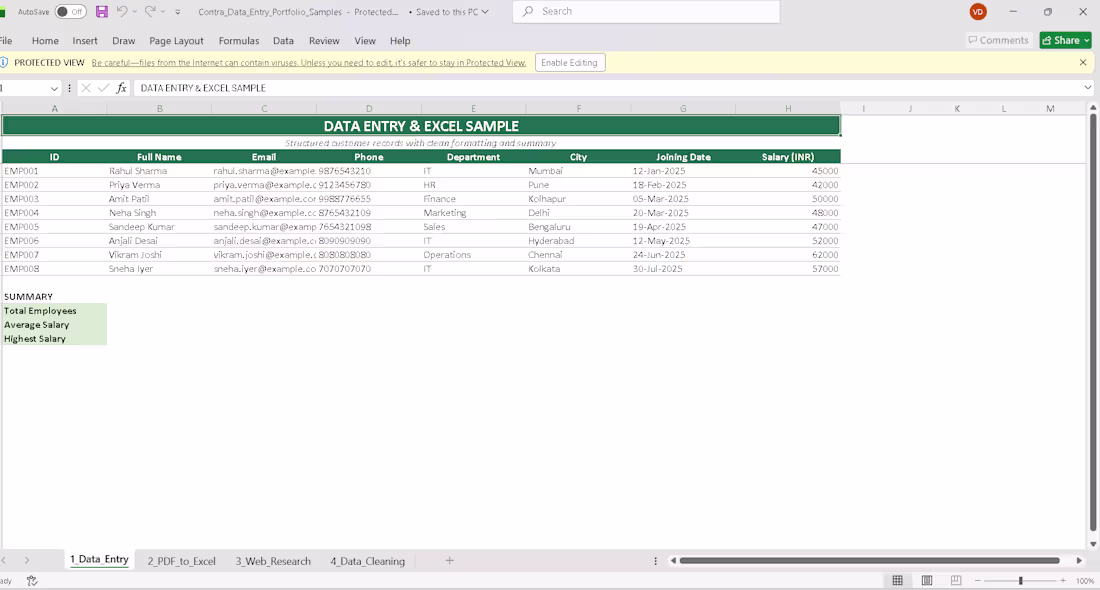Open Customize Quick Access Toolbar dropdown
The image size is (1100, 590).
[x=177, y=12]
